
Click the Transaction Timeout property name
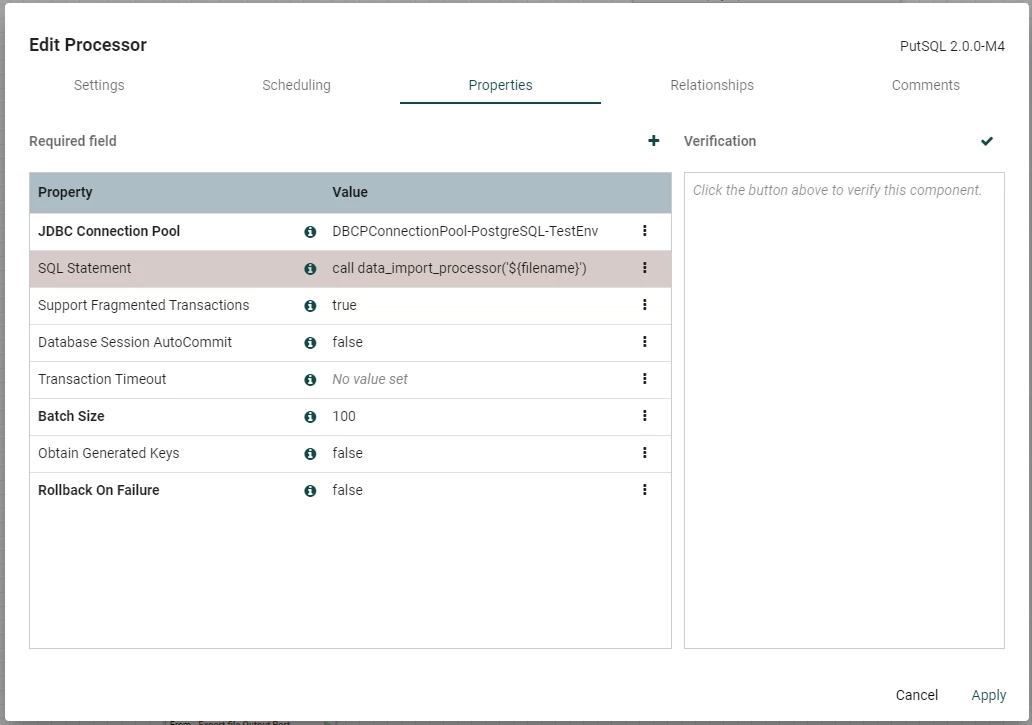[x=102, y=379]
